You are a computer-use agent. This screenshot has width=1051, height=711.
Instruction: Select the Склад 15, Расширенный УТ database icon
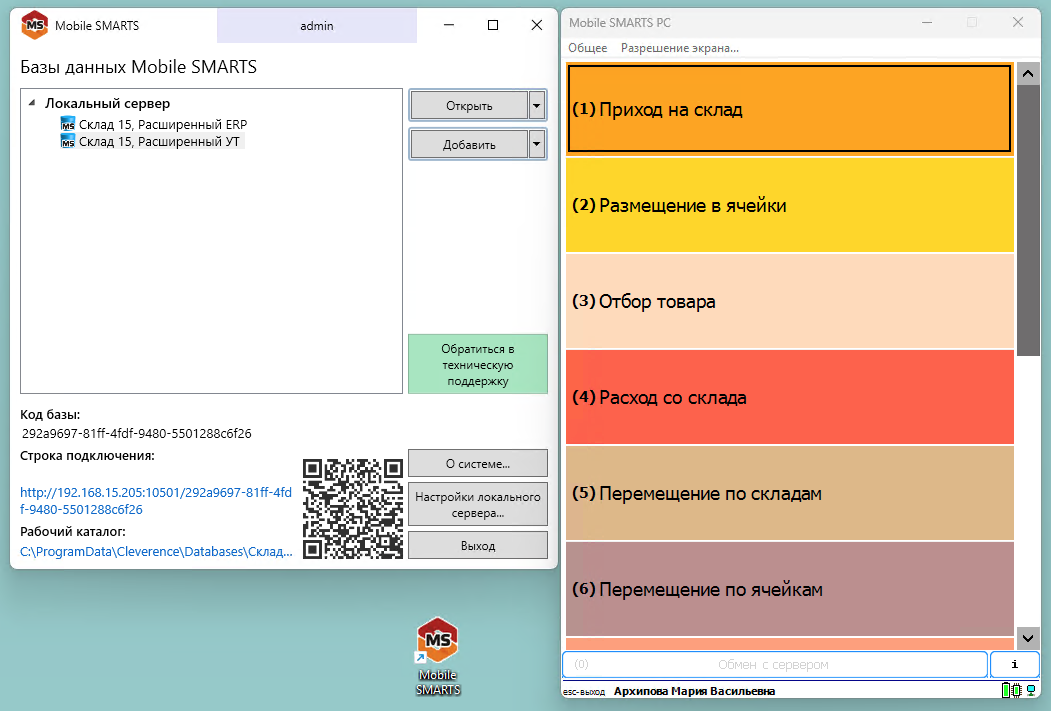[x=67, y=142]
